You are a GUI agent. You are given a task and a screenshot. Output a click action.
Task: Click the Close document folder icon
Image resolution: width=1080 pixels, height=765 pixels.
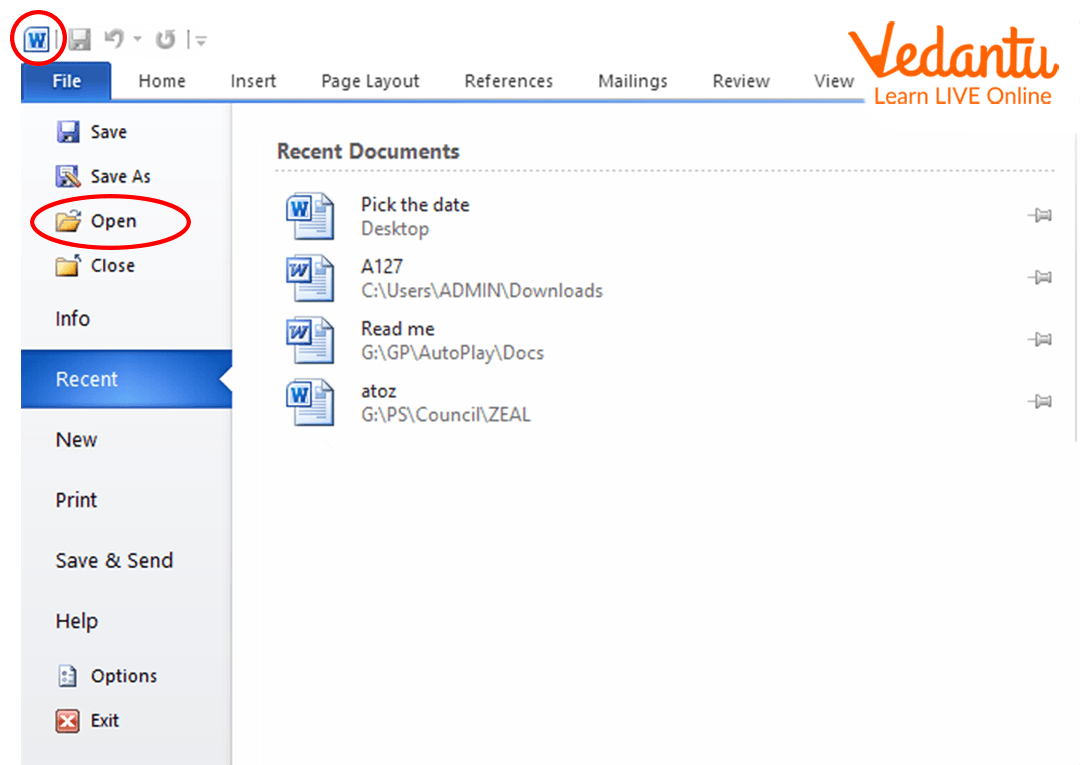click(68, 266)
